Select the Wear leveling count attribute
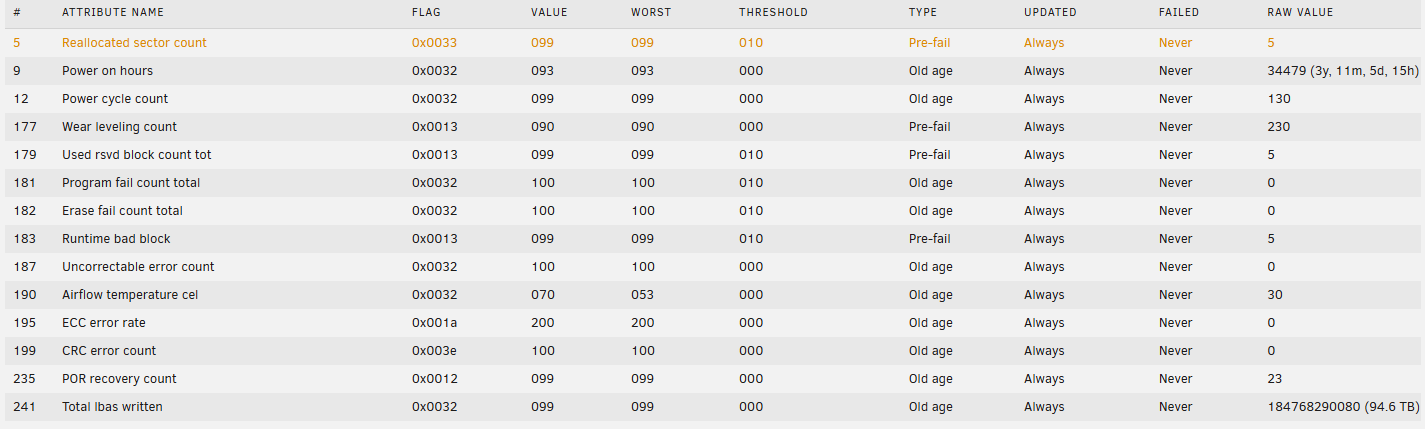The height and width of the screenshot is (429, 1425). pos(119,127)
